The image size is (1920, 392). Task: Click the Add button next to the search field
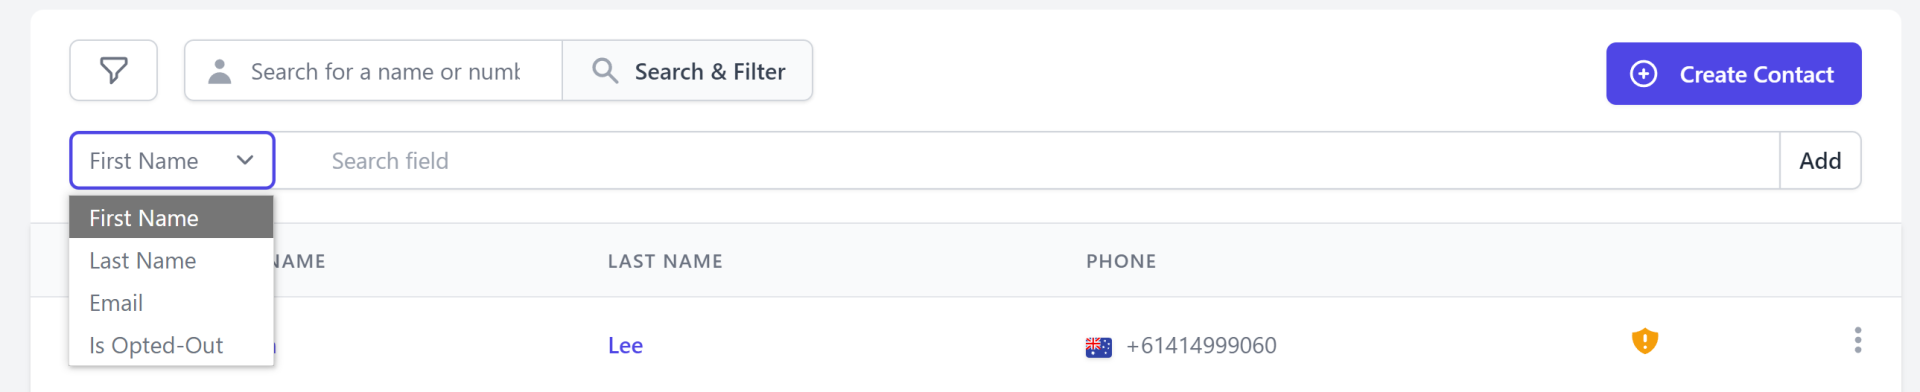(1820, 160)
